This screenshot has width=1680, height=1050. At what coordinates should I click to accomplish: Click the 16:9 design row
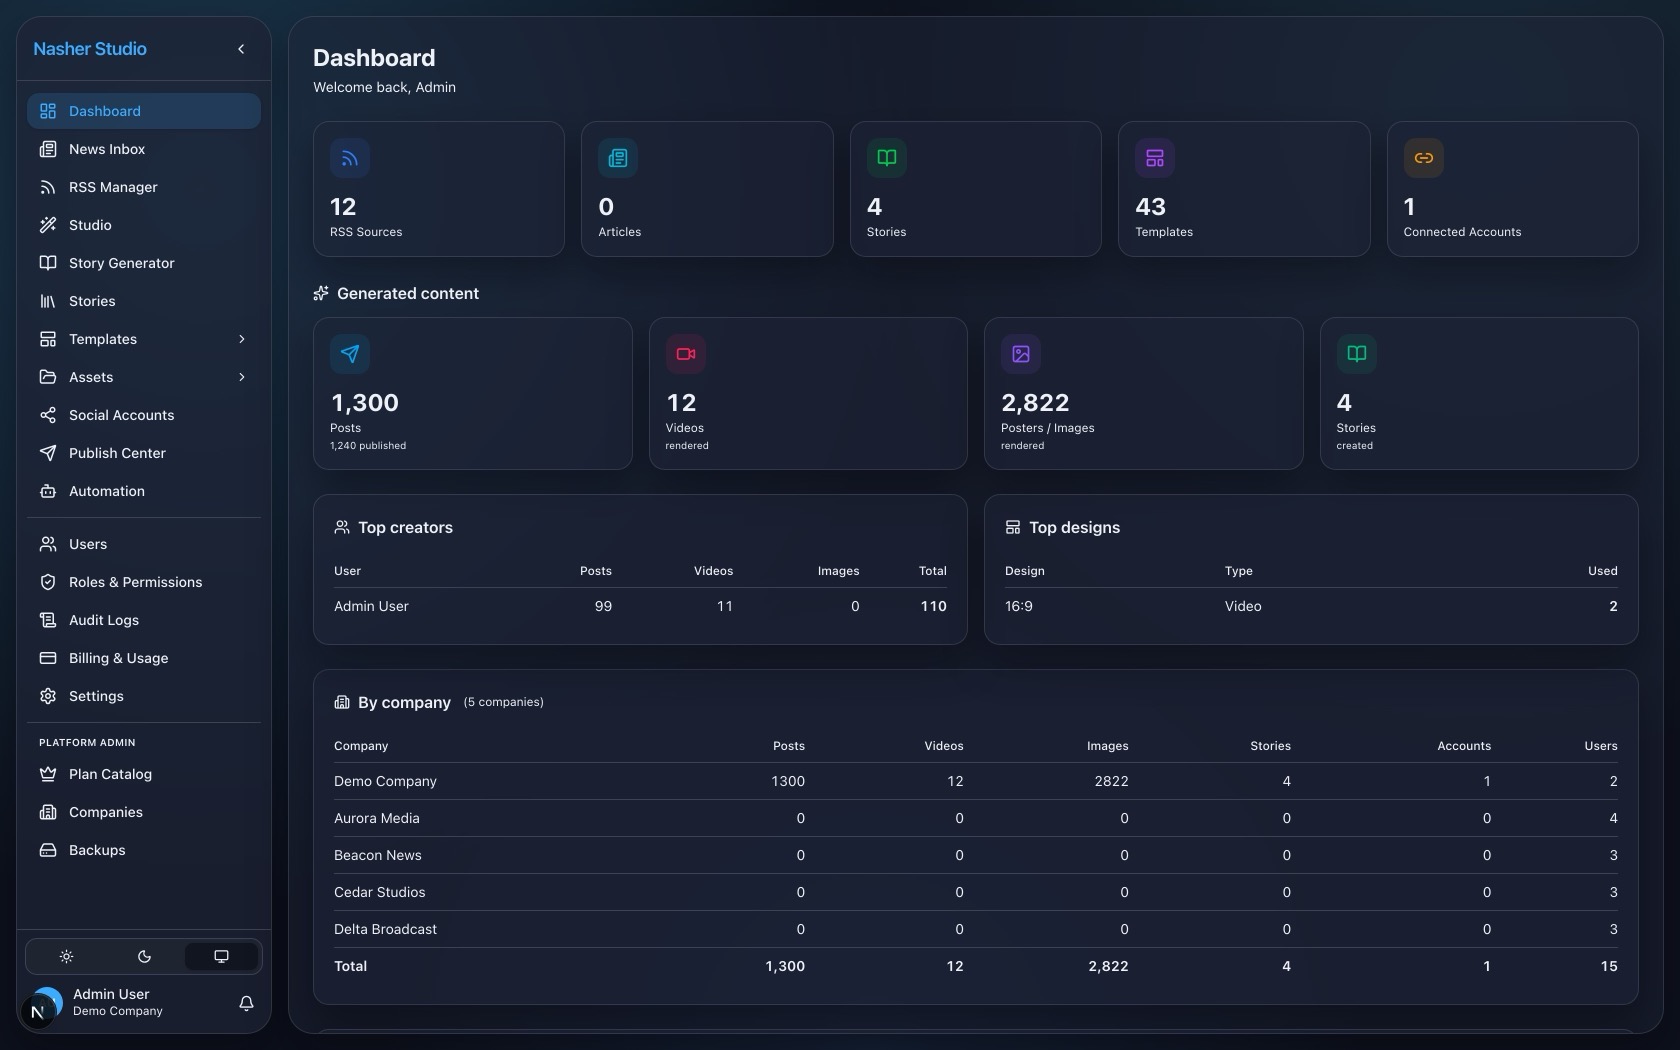tap(1311, 606)
